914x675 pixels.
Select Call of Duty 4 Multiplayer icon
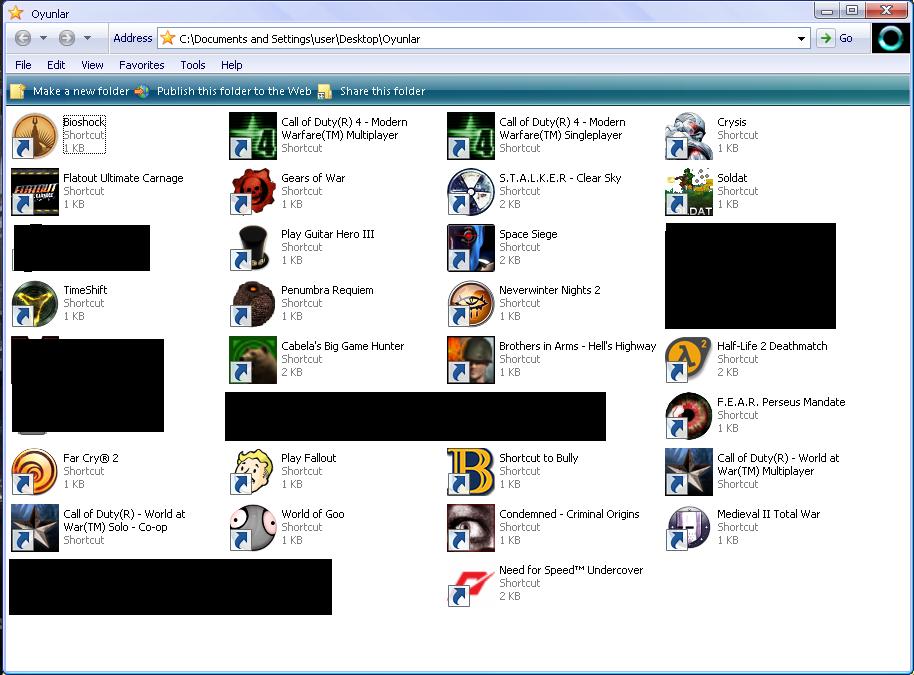click(253, 136)
